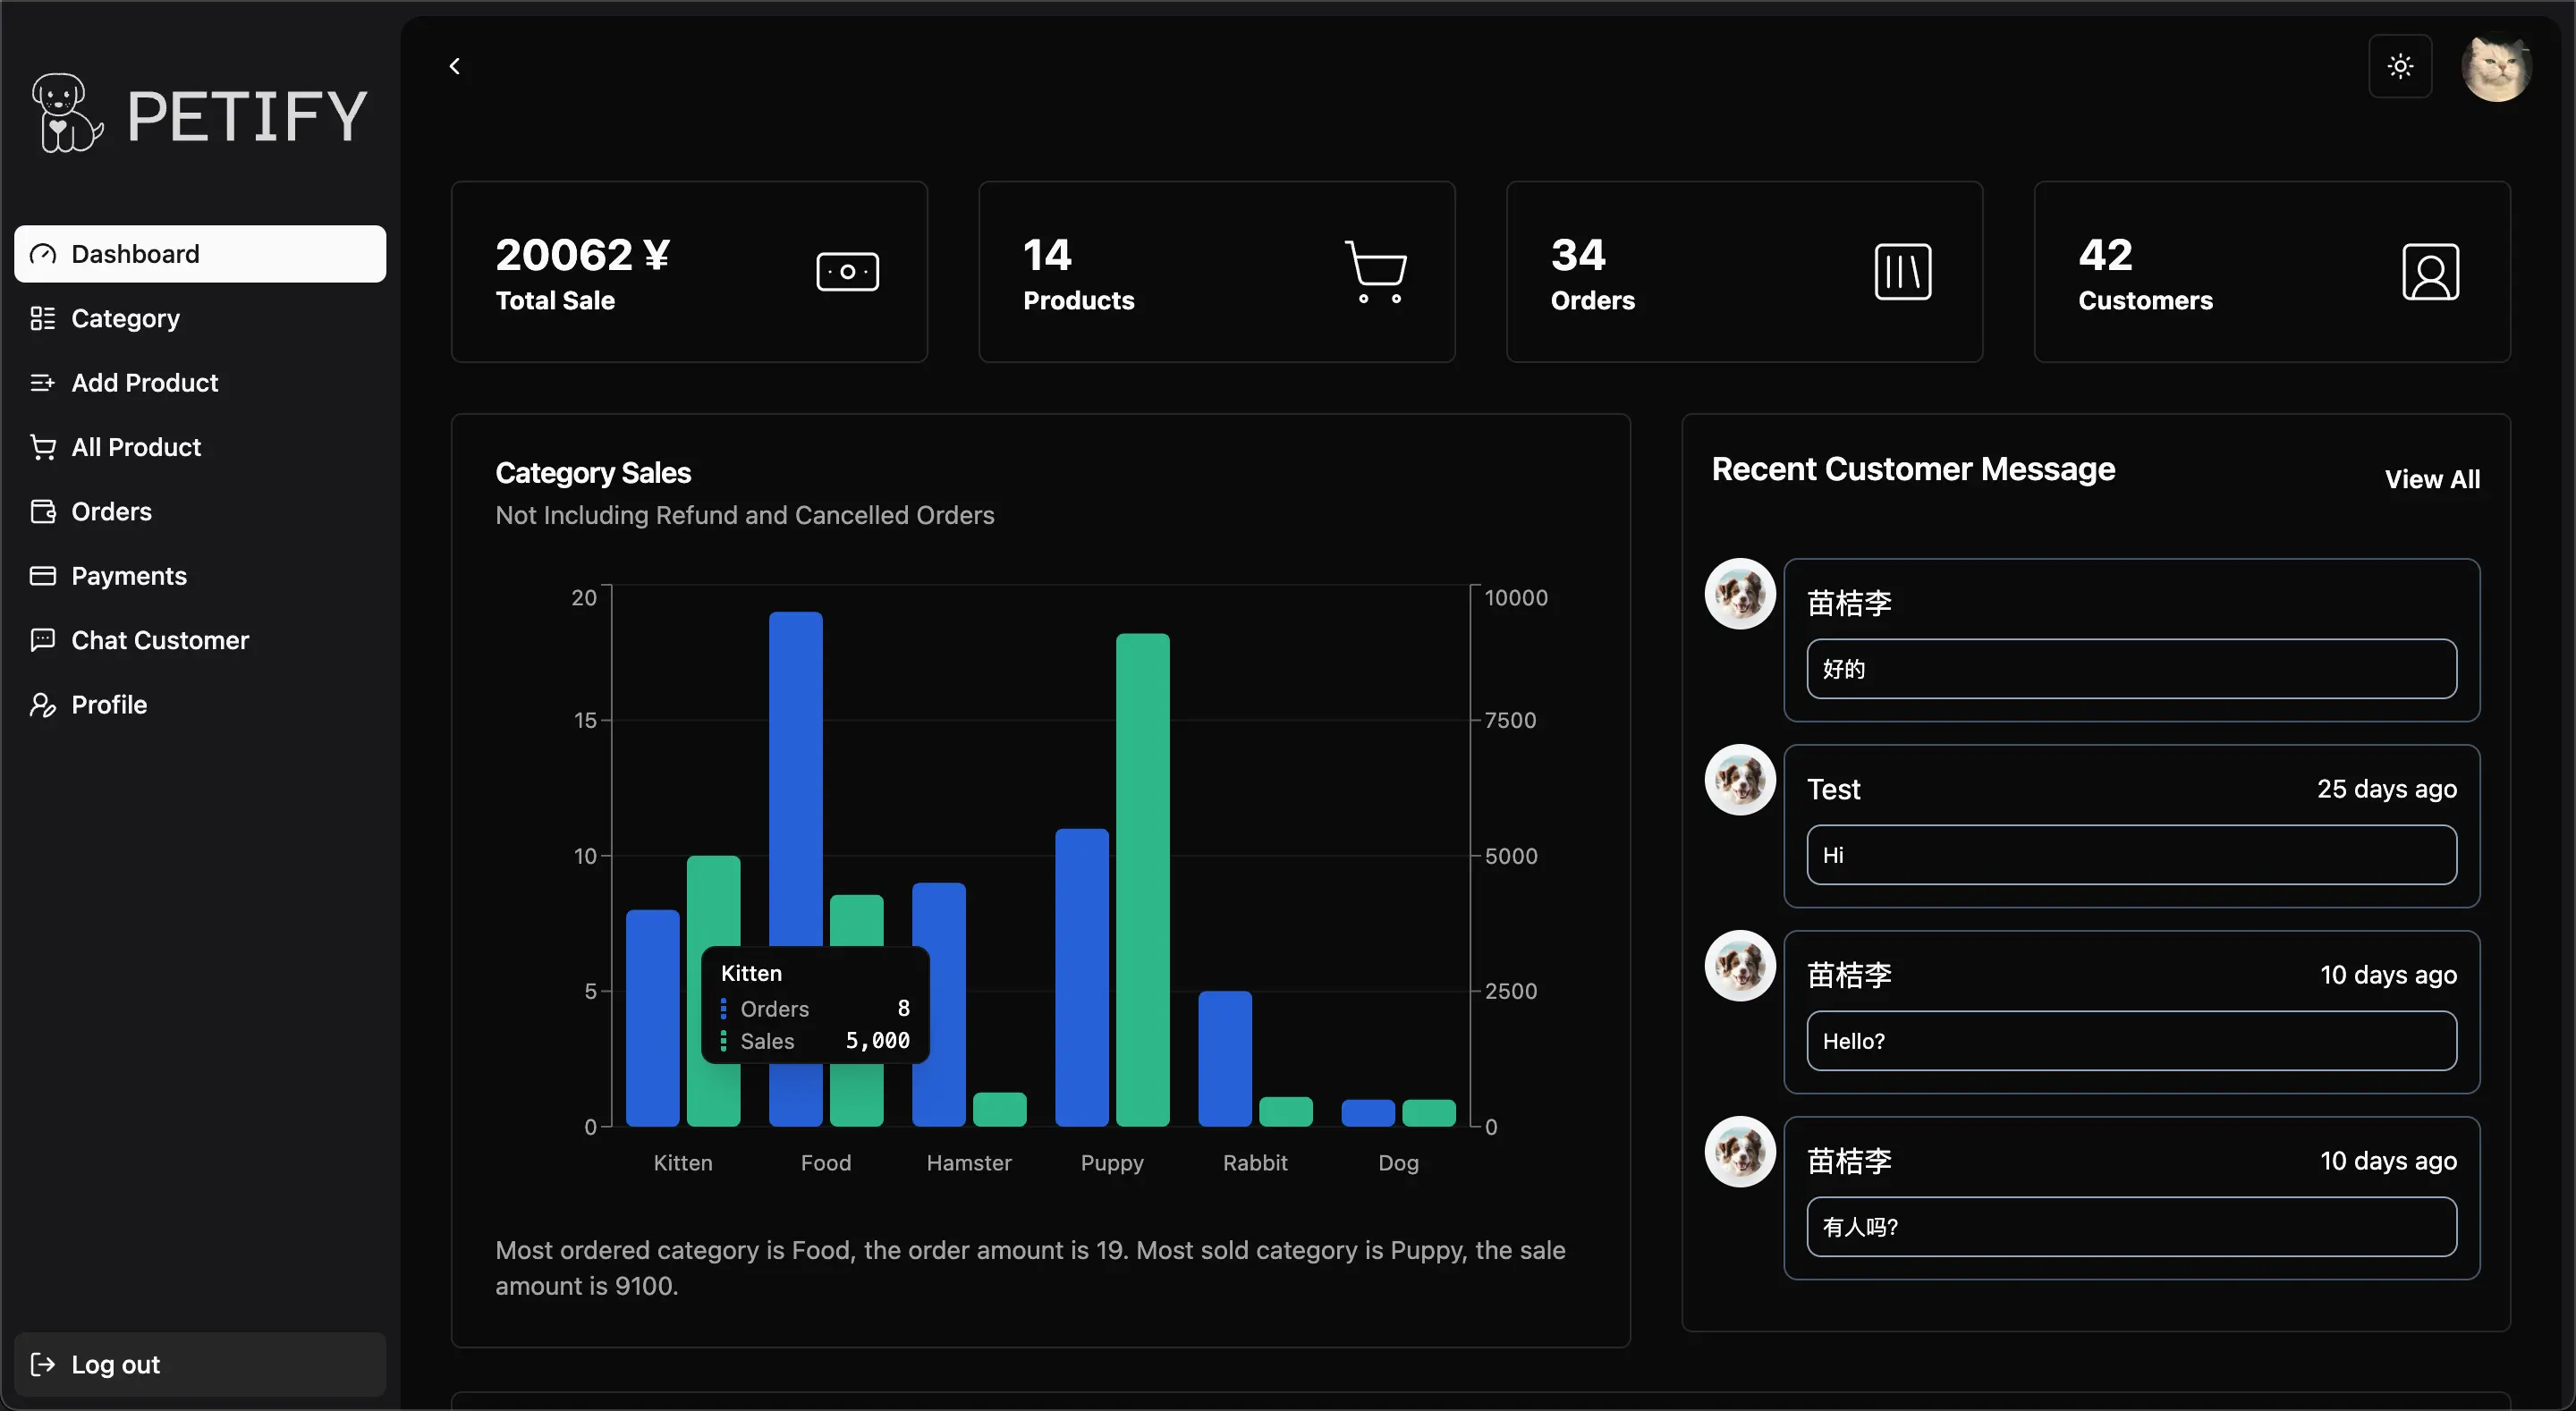Click the Orders library icon
Screen dimensions: 2576x1411
1902,272
